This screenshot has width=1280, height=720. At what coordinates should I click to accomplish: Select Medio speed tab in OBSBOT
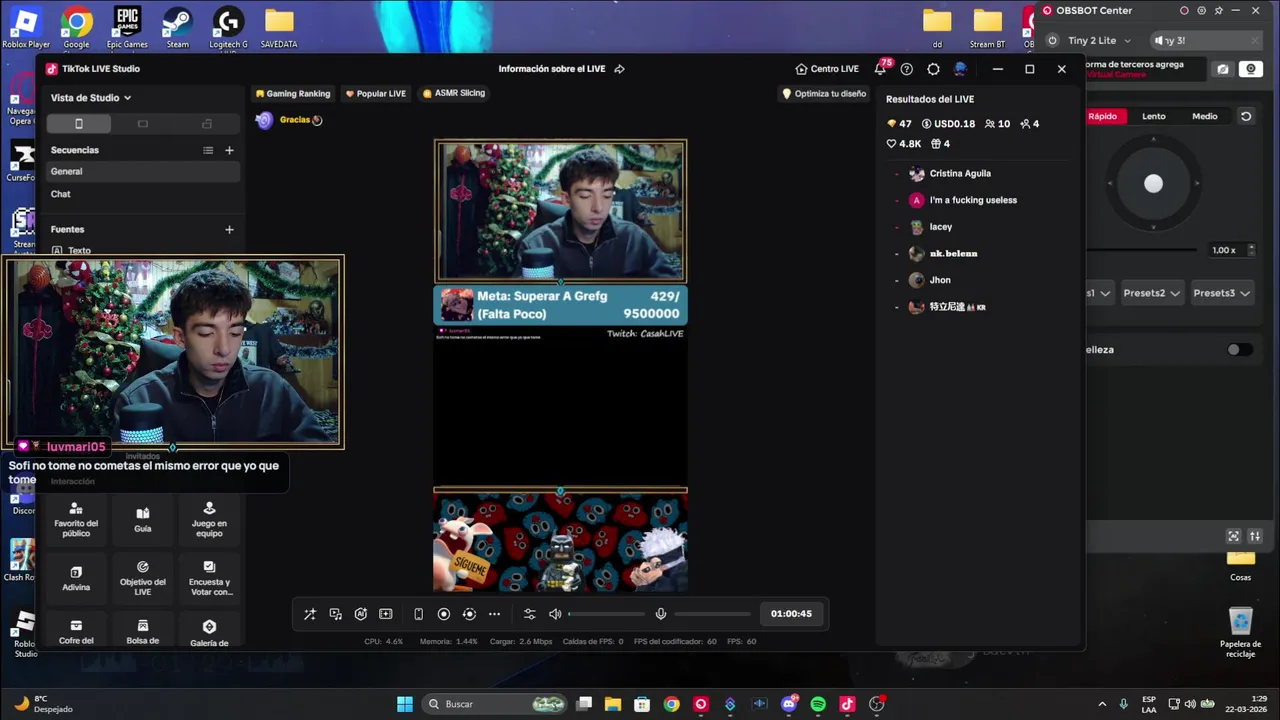(1205, 116)
